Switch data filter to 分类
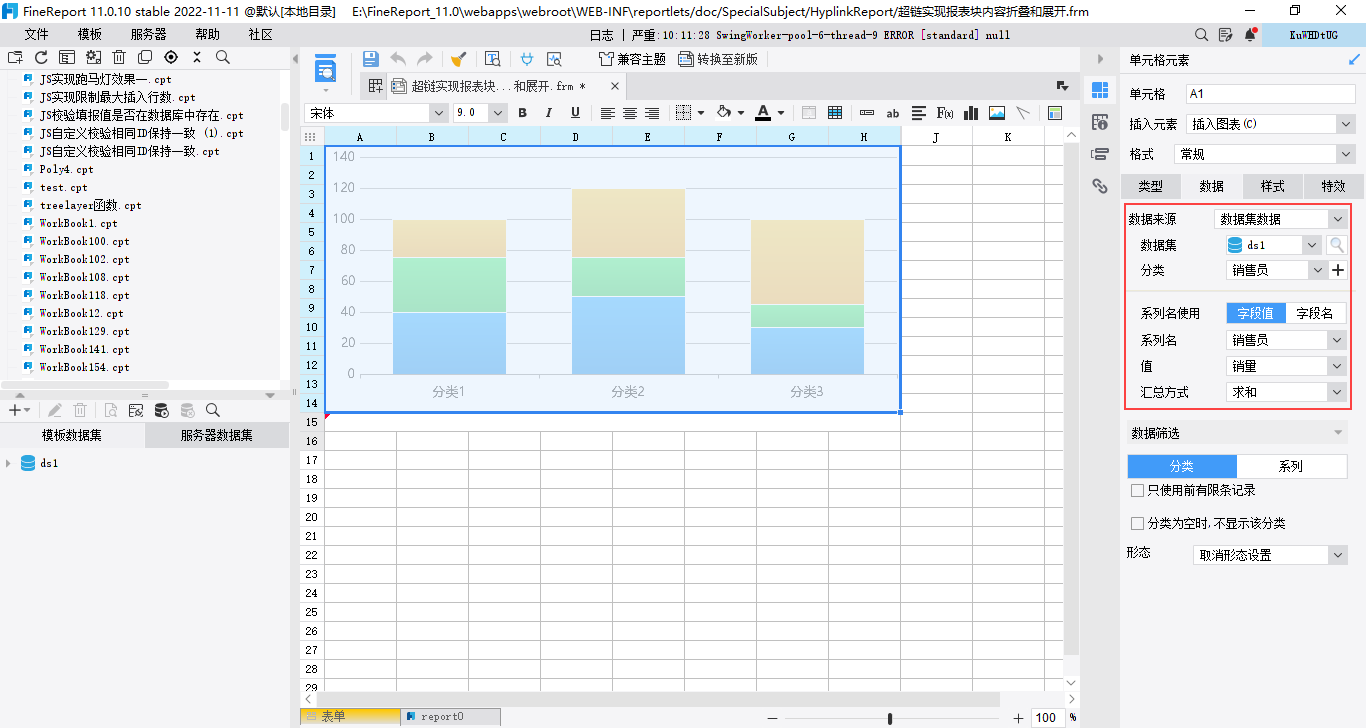Image resolution: width=1366 pixels, height=728 pixels. click(x=1182, y=466)
